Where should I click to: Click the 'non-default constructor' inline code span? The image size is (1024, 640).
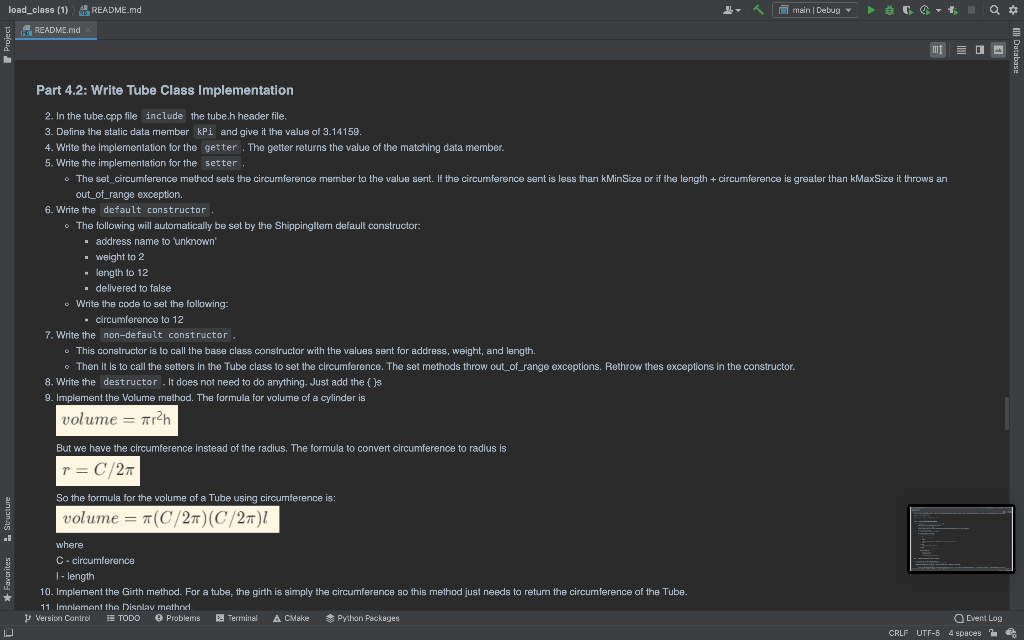point(166,335)
